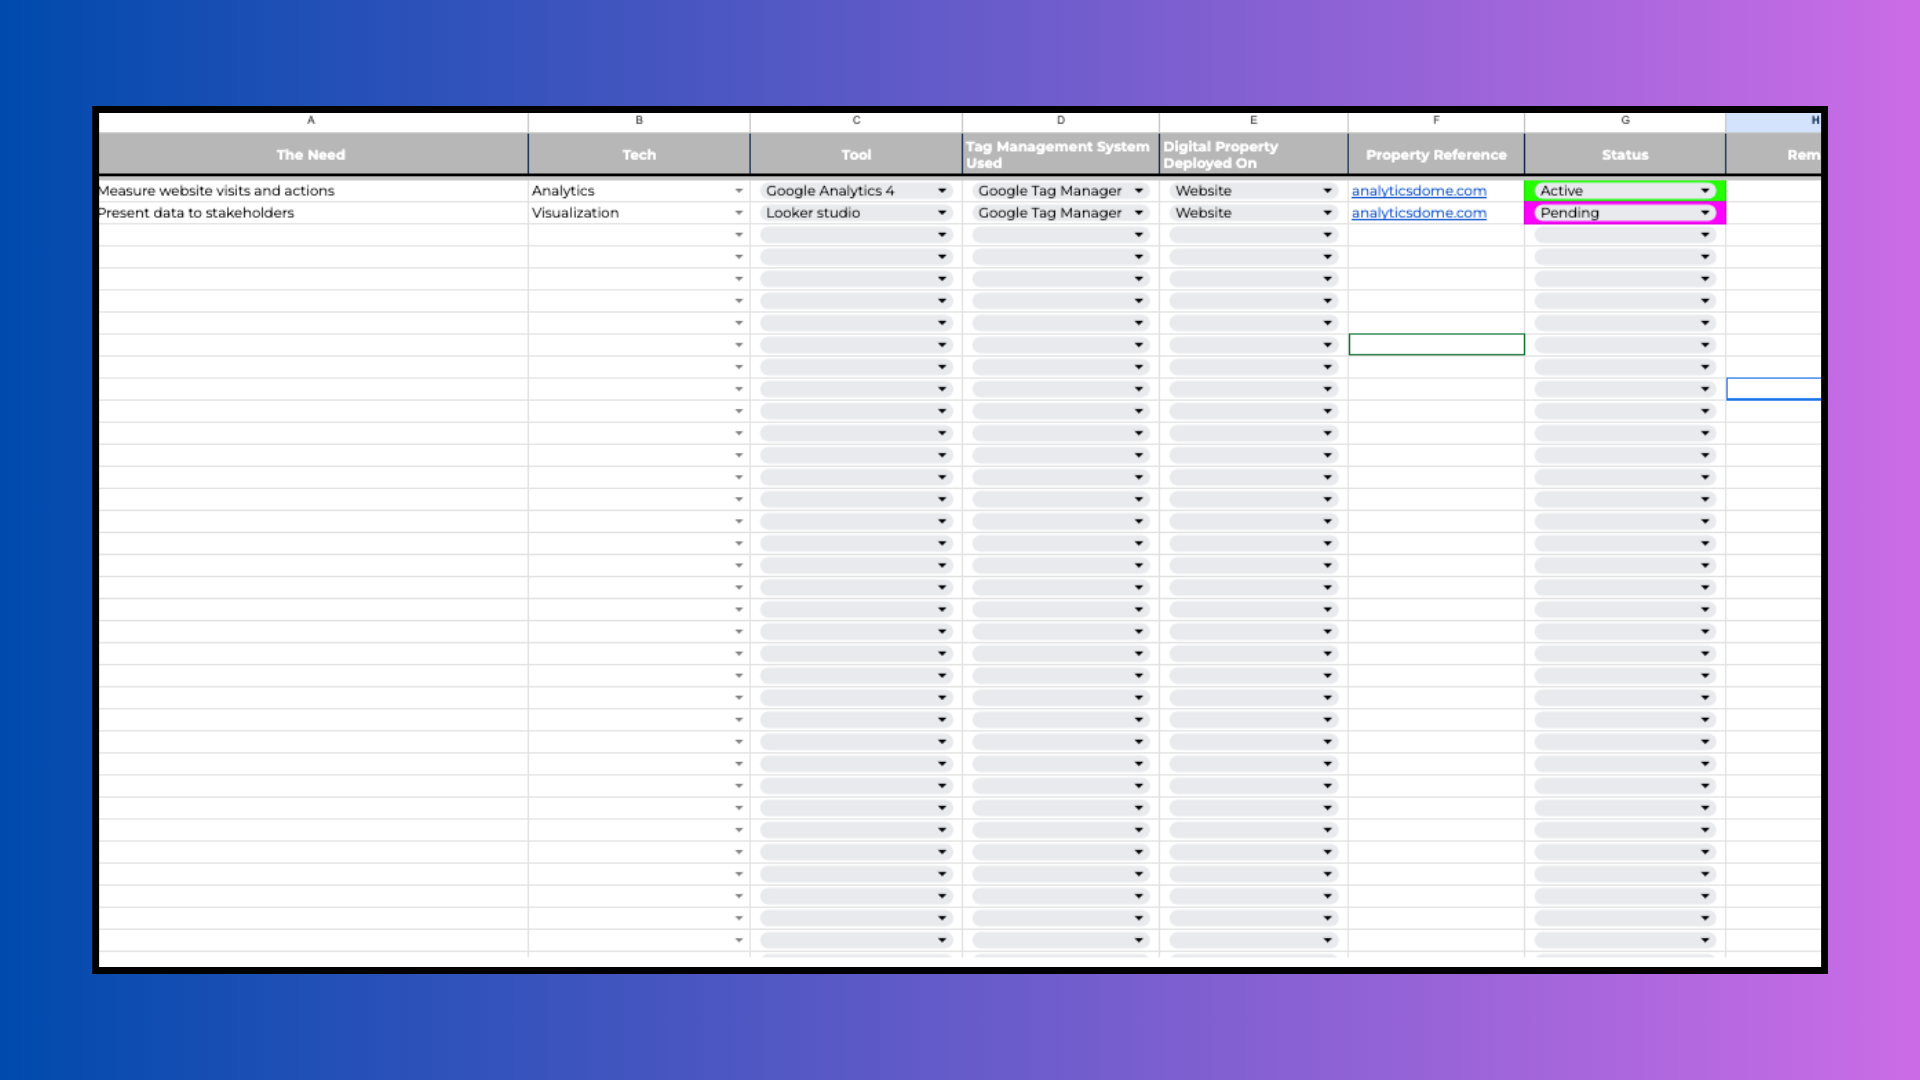The height and width of the screenshot is (1080, 1920).
Task: Click the Status column header to sort
Action: point(1625,154)
